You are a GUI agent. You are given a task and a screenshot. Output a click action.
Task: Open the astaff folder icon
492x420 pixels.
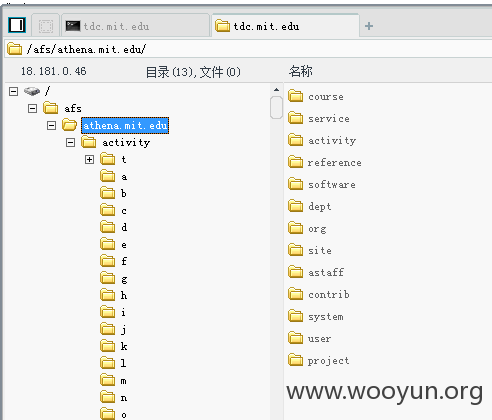point(296,272)
